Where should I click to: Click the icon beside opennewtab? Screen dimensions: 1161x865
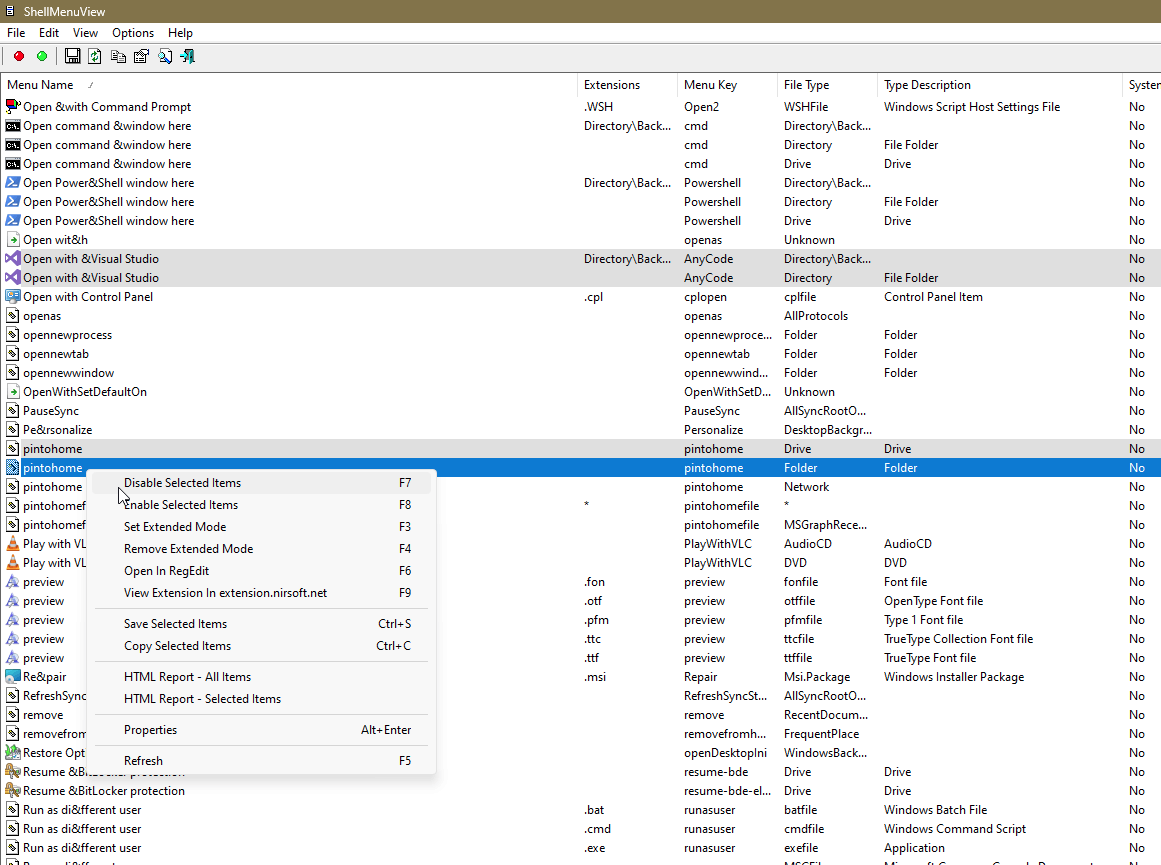(x=13, y=354)
